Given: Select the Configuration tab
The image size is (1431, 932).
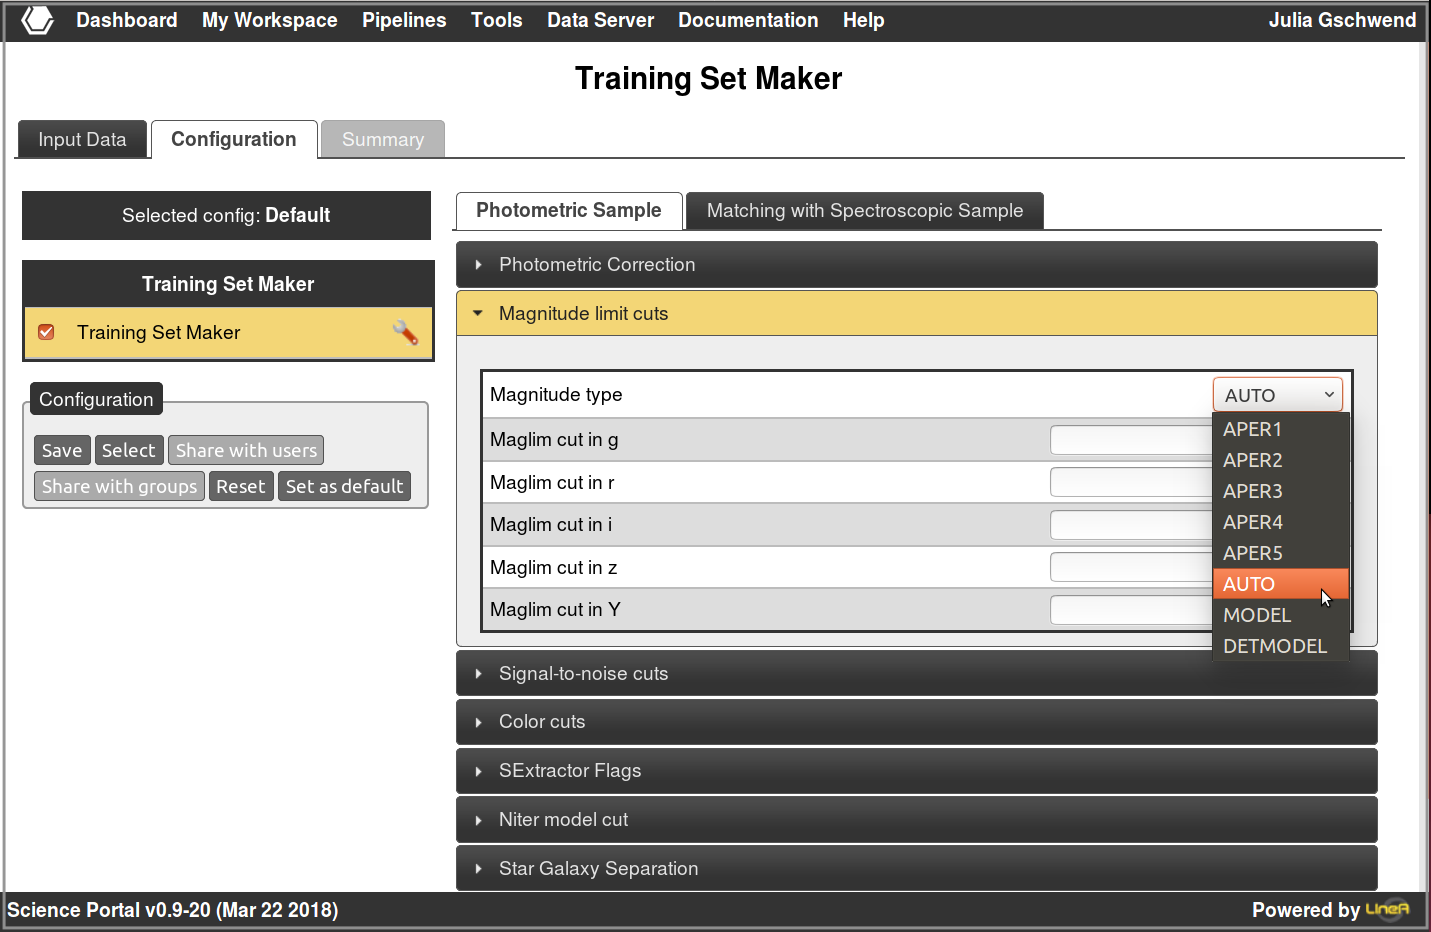Looking at the screenshot, I should [x=234, y=139].
